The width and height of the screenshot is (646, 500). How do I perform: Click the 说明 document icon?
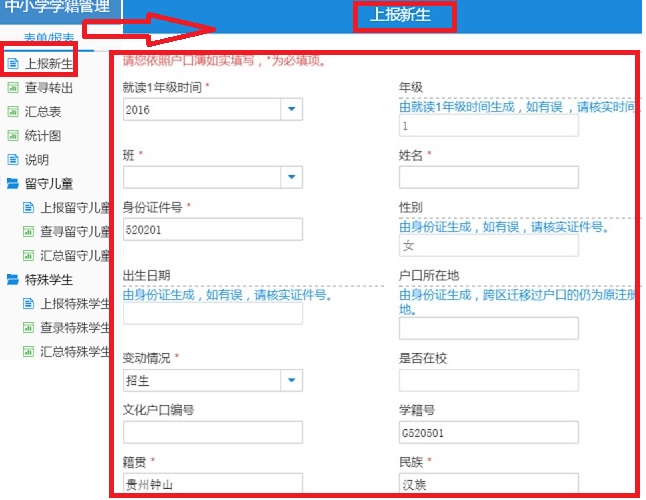click(x=13, y=159)
